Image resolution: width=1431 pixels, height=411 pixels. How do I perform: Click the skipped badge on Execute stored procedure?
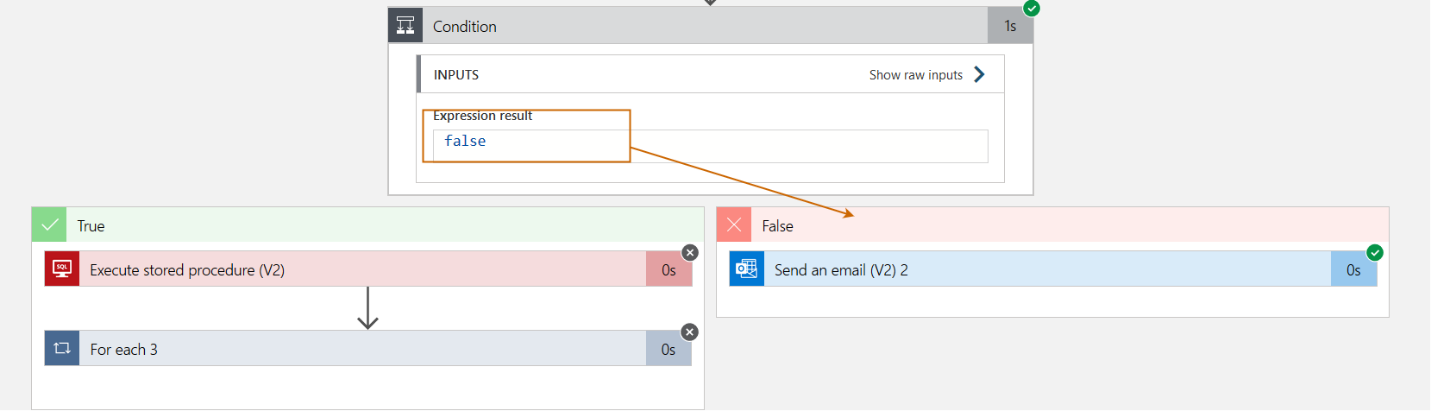click(690, 252)
